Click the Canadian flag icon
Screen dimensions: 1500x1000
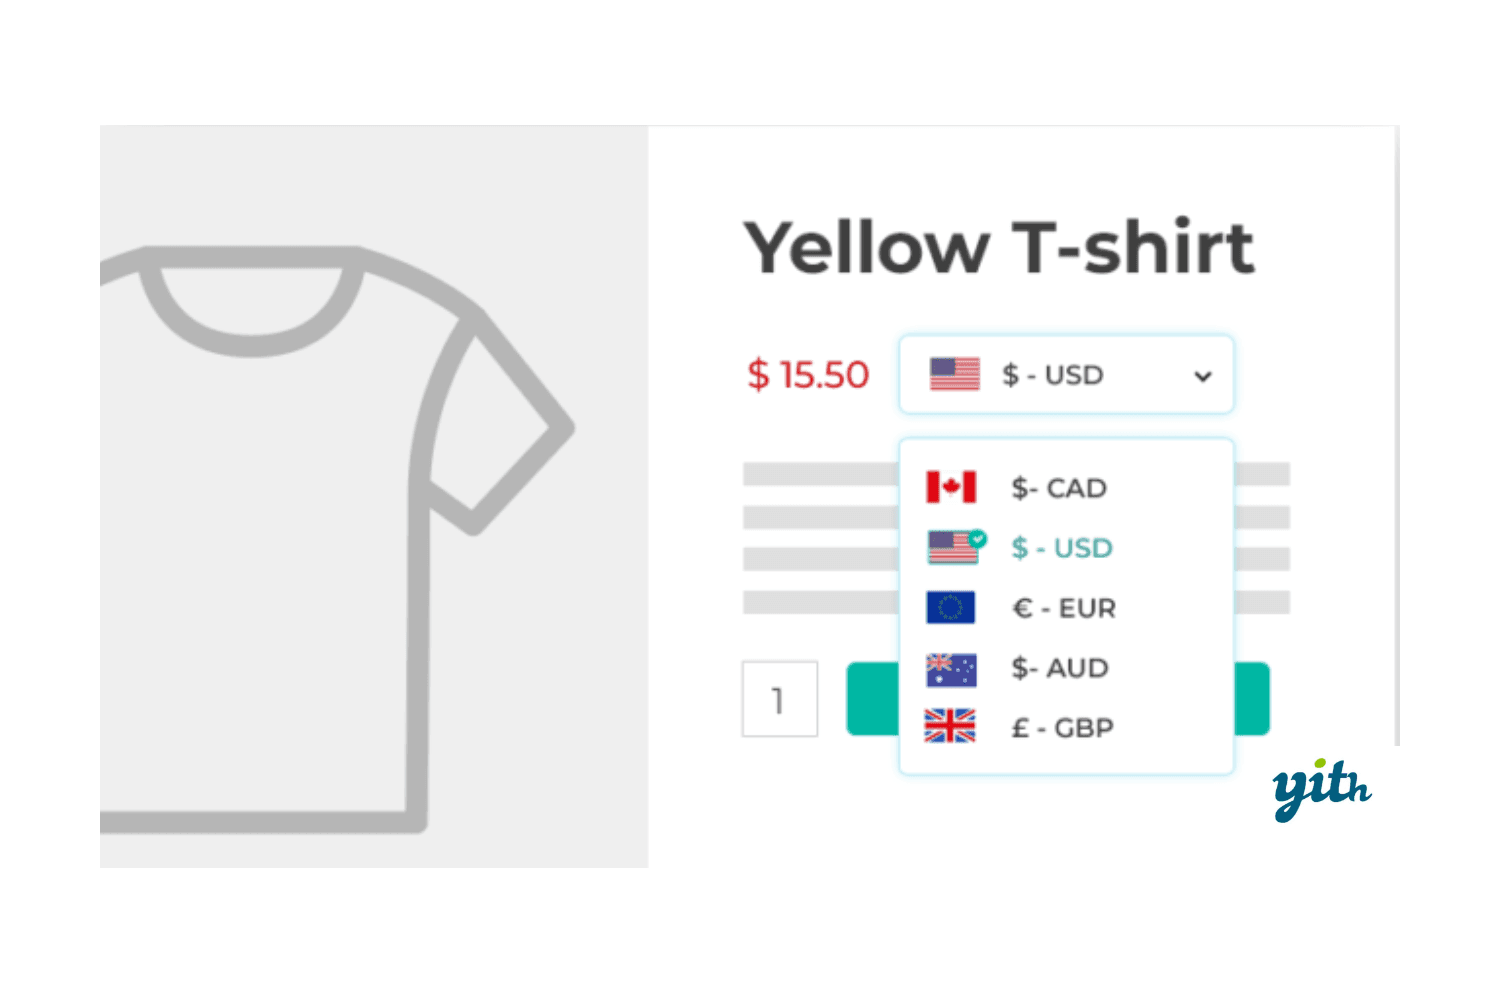click(950, 488)
